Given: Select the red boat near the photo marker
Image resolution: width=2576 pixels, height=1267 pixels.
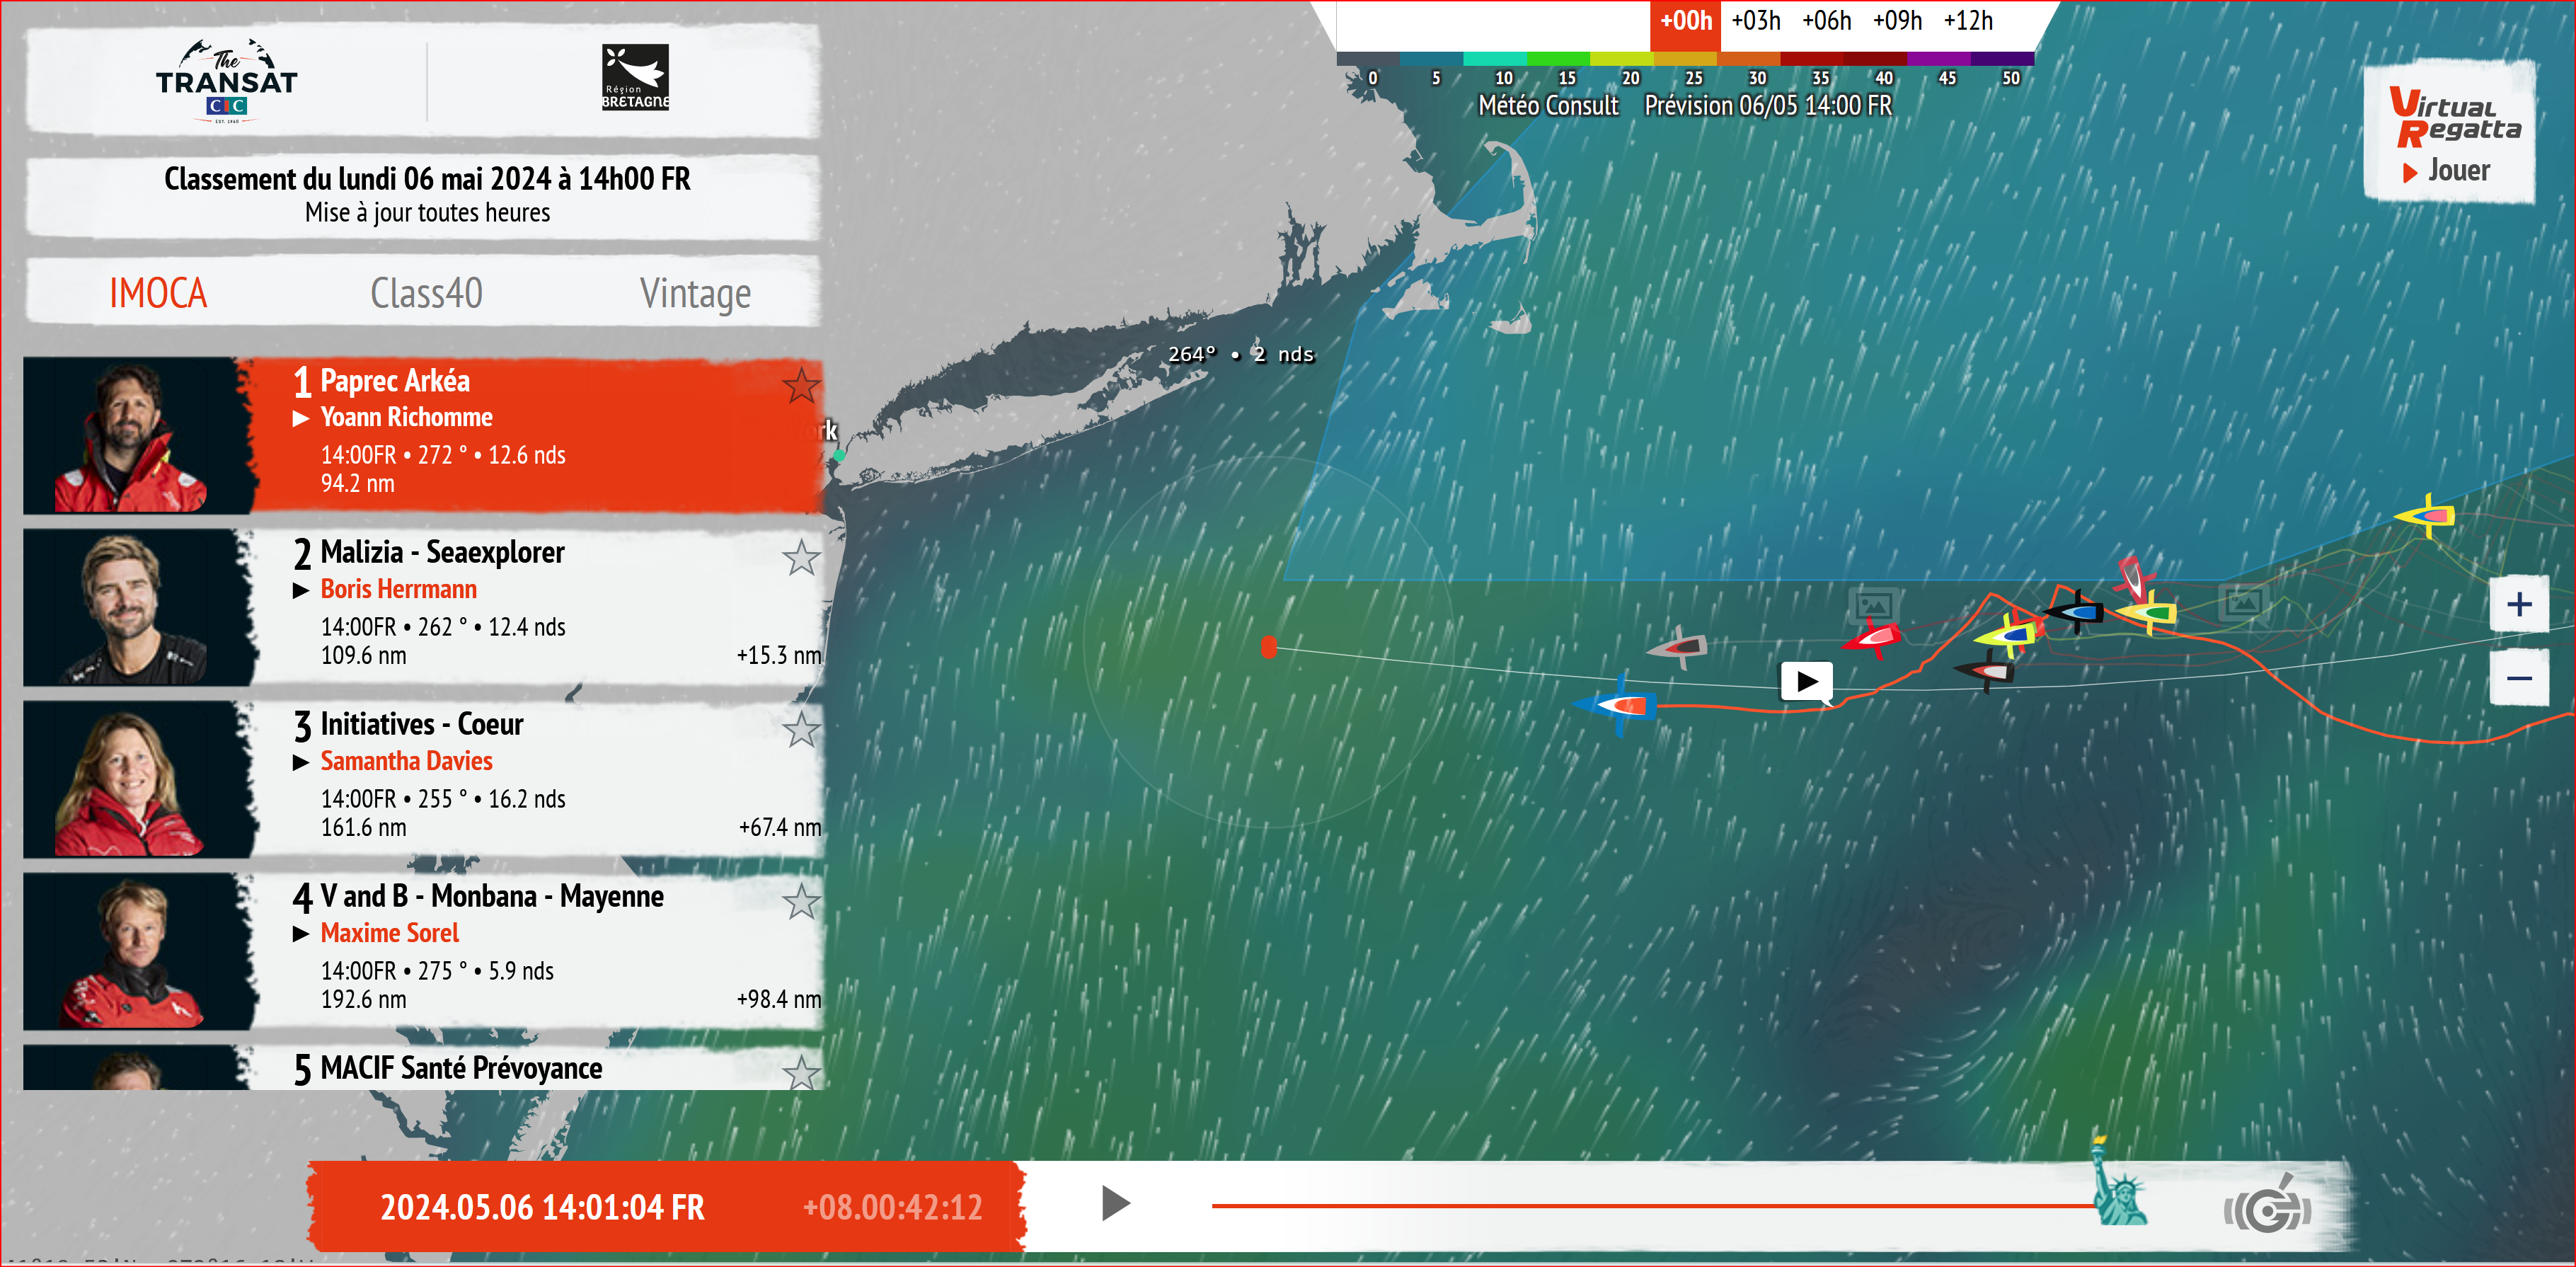Looking at the screenshot, I should [x=1872, y=638].
